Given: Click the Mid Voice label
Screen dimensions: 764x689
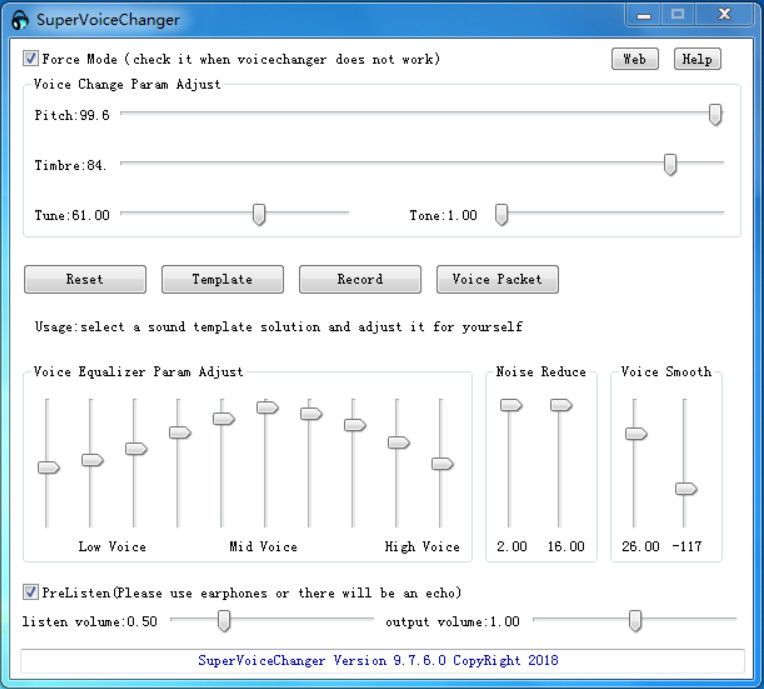Looking at the screenshot, I should [264, 547].
